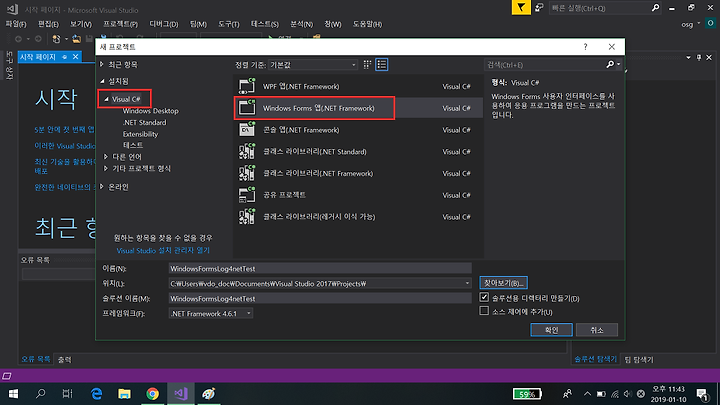The width and height of the screenshot is (720, 405).
Task: Open the action center notification icon
Action: click(702, 394)
